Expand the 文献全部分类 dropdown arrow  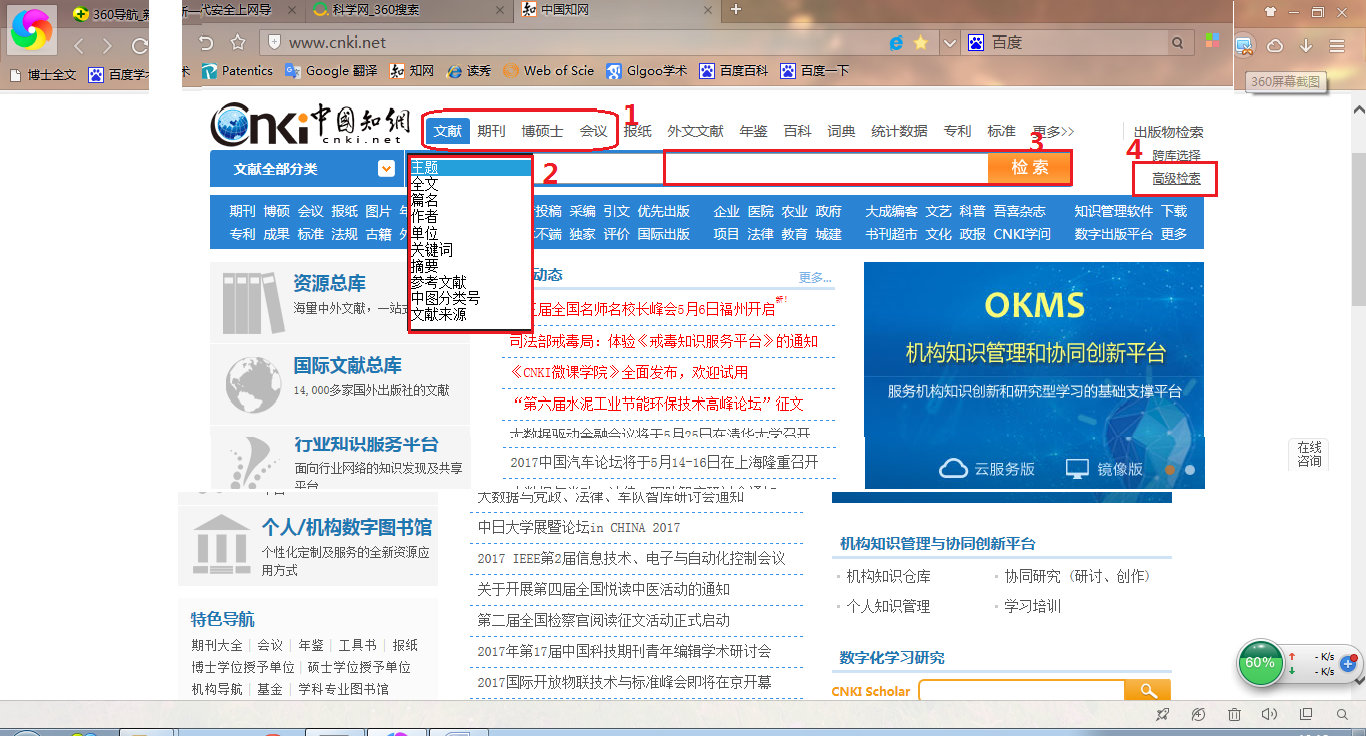click(x=386, y=169)
